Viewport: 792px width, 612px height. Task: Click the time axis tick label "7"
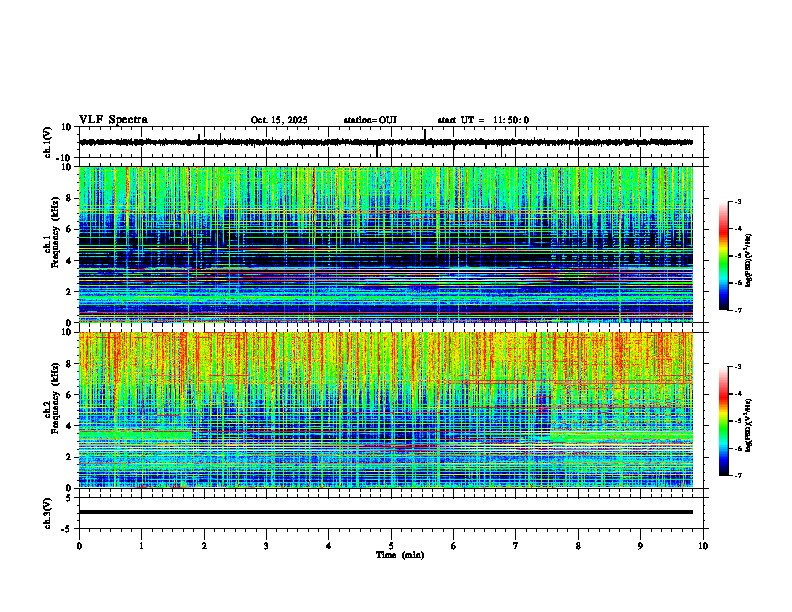point(516,546)
